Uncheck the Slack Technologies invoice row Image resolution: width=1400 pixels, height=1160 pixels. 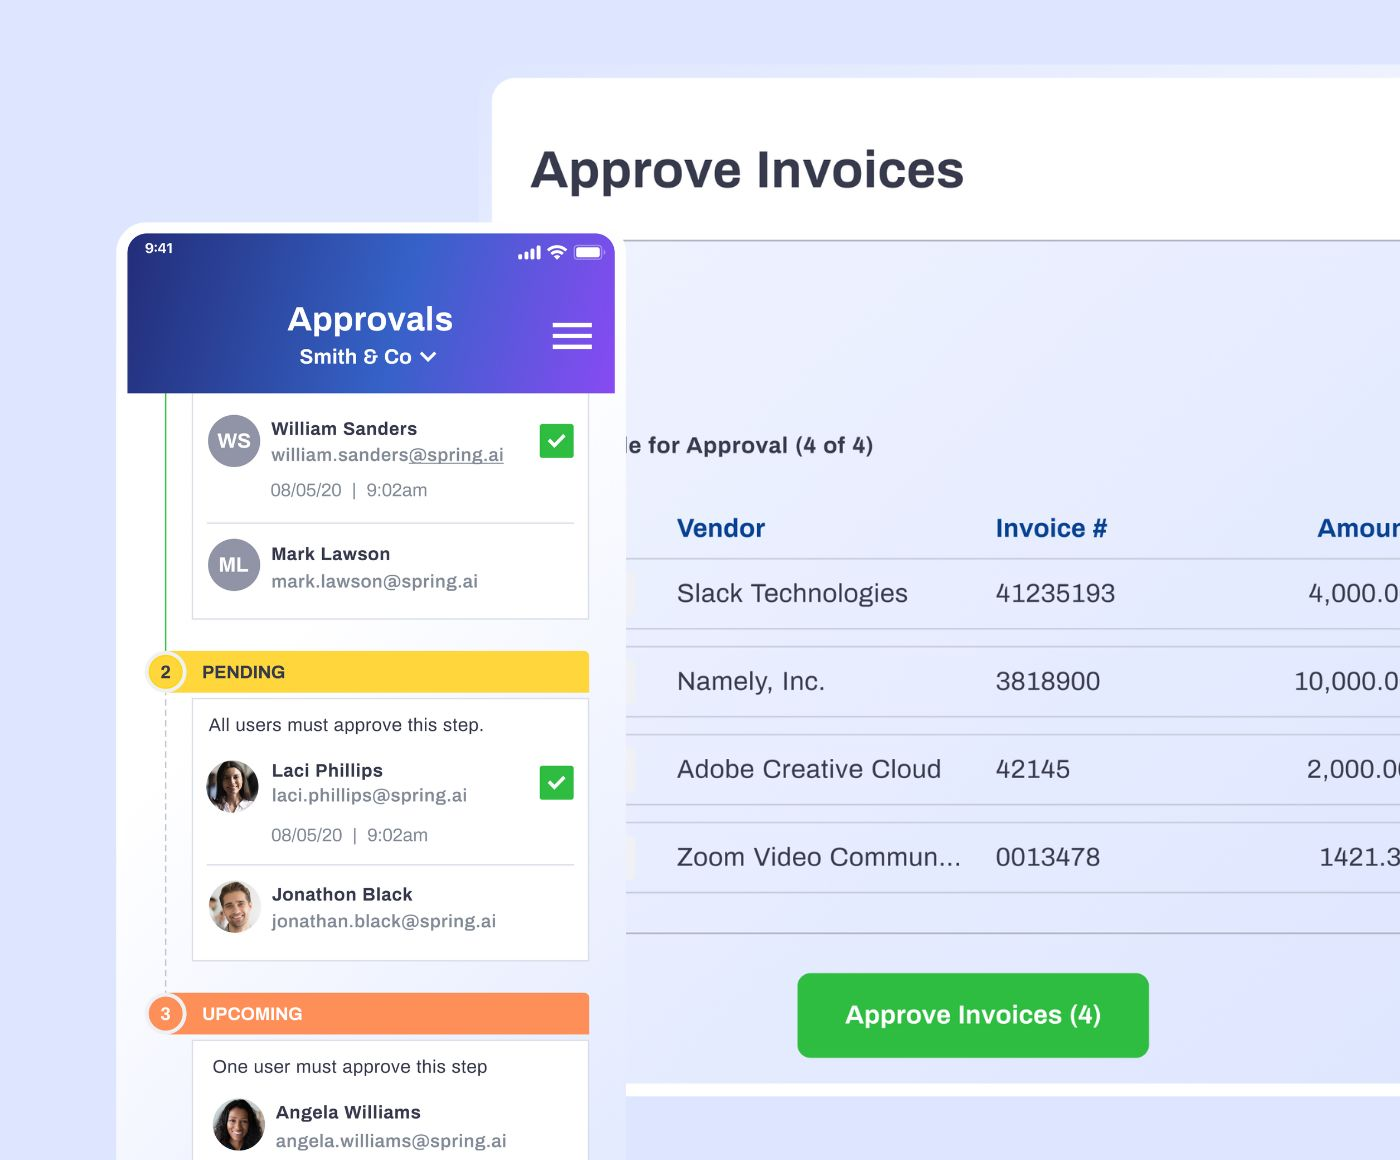tap(634, 593)
